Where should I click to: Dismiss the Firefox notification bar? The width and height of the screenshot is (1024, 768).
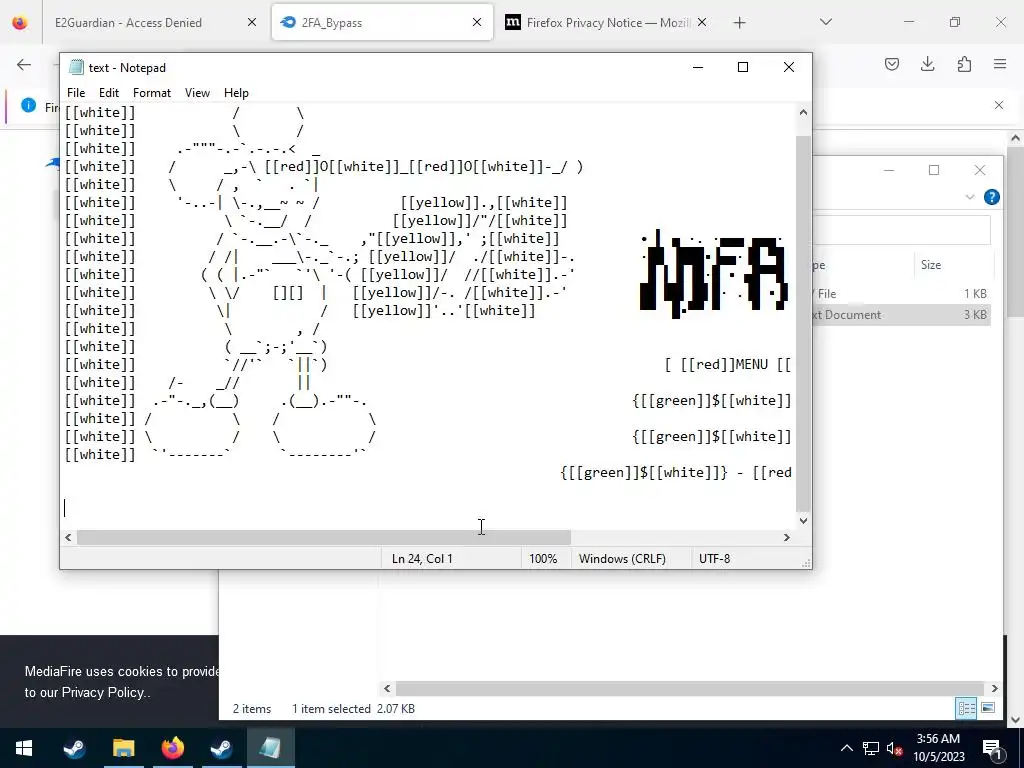tap(999, 105)
